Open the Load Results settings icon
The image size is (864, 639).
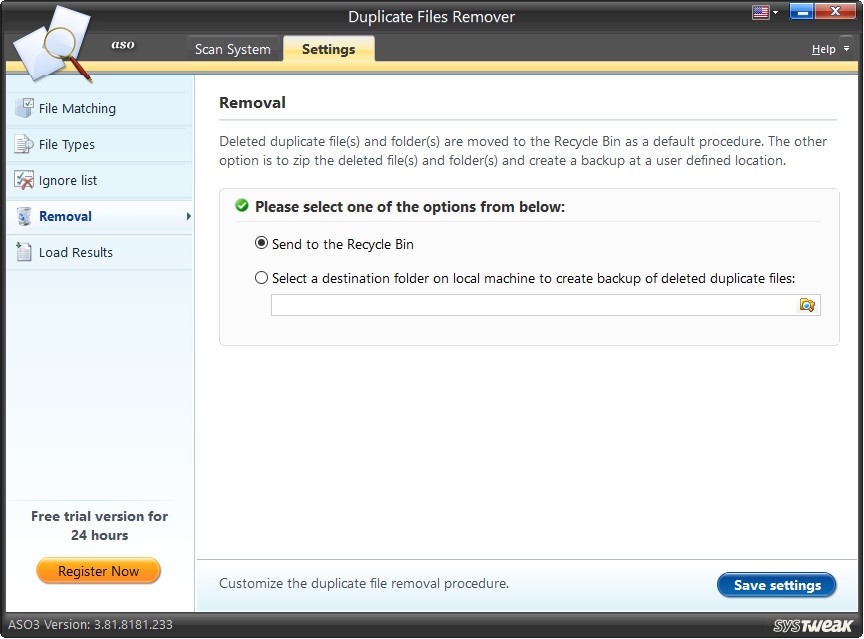click(22, 252)
